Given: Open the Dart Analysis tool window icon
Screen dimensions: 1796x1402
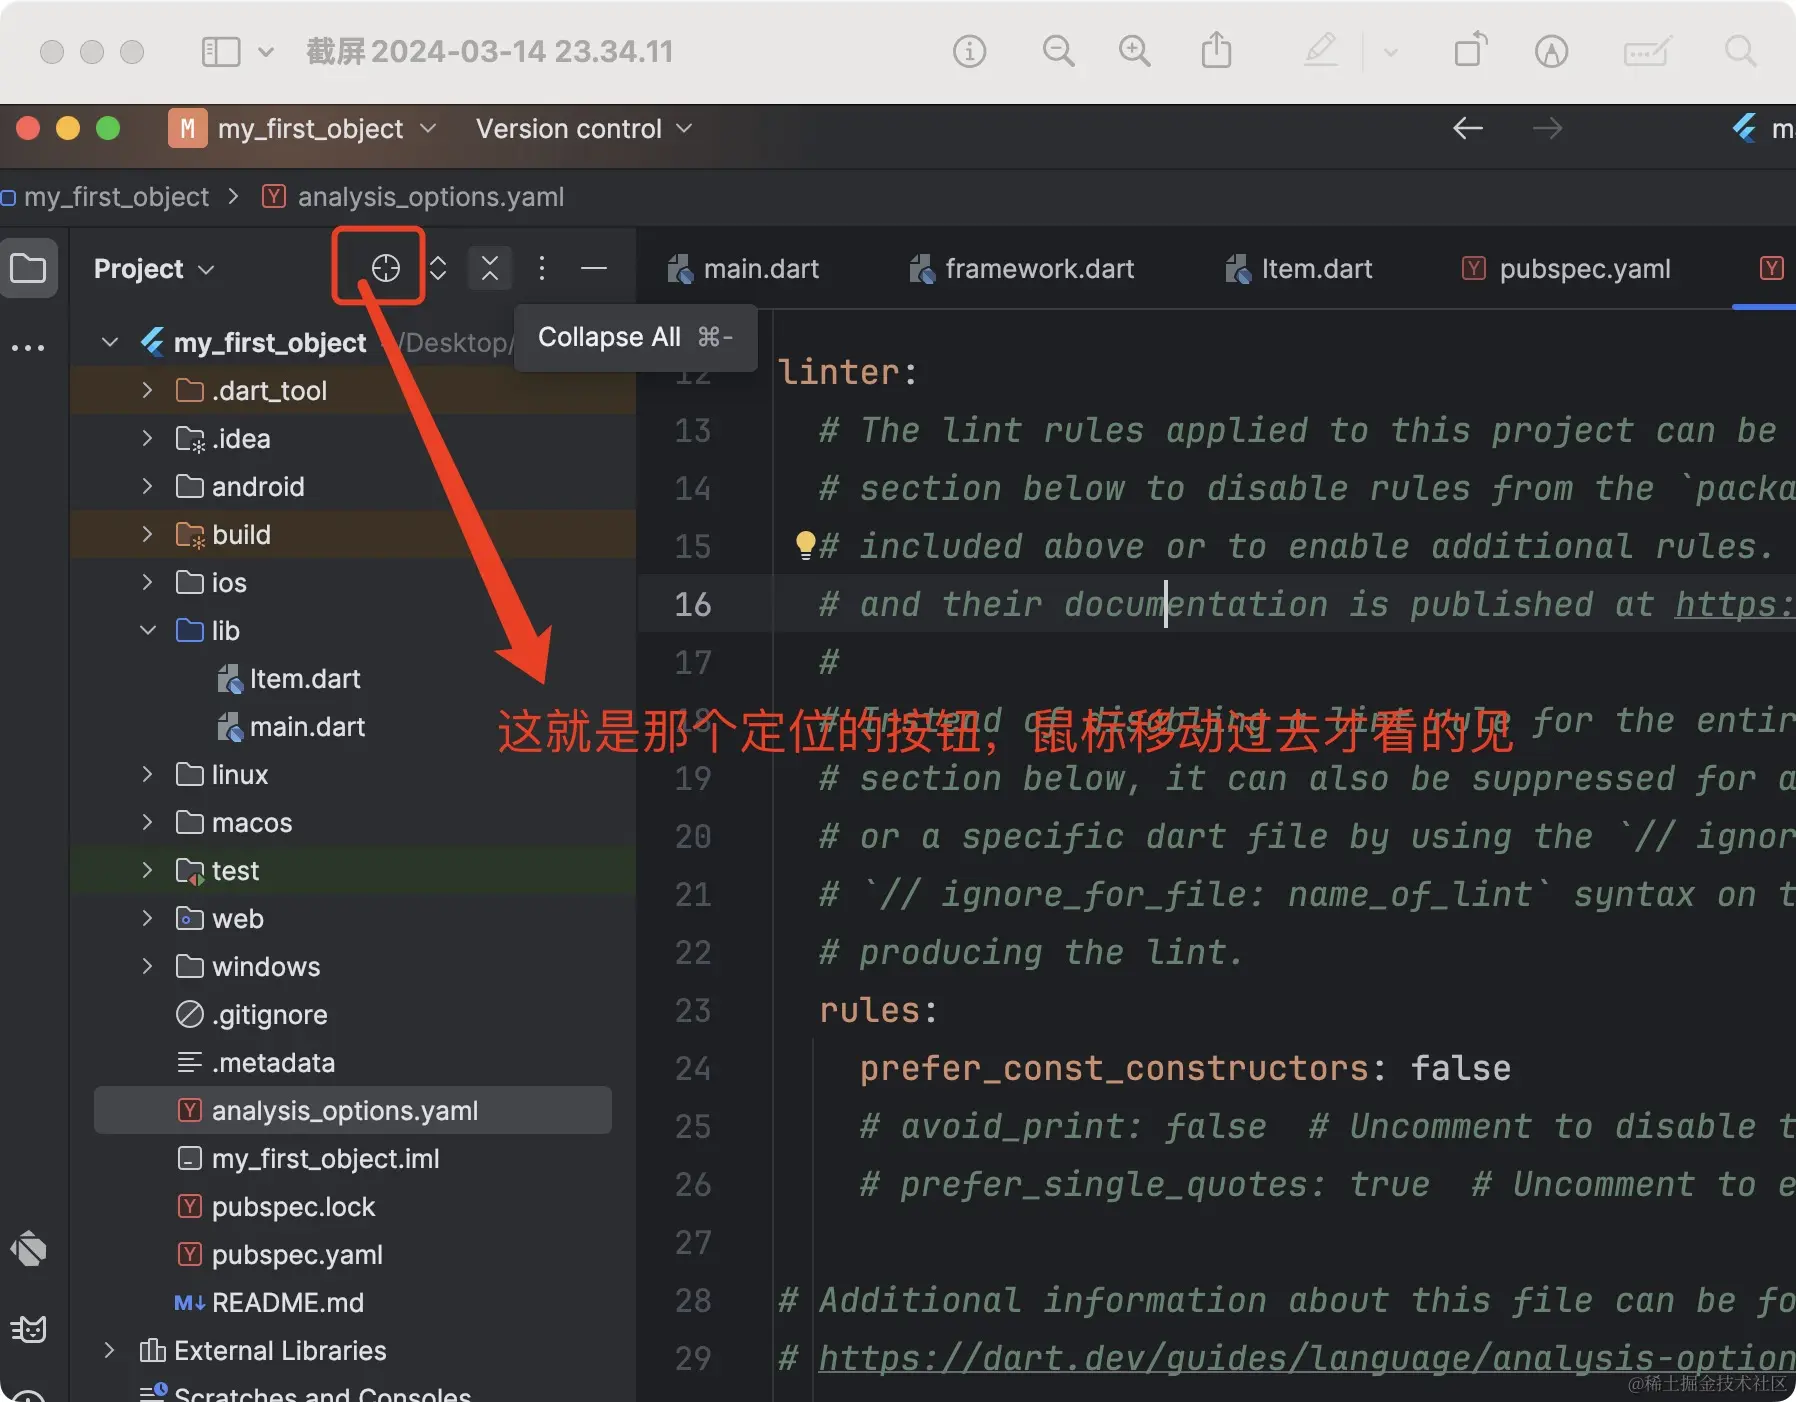Looking at the screenshot, I should (x=28, y=1248).
